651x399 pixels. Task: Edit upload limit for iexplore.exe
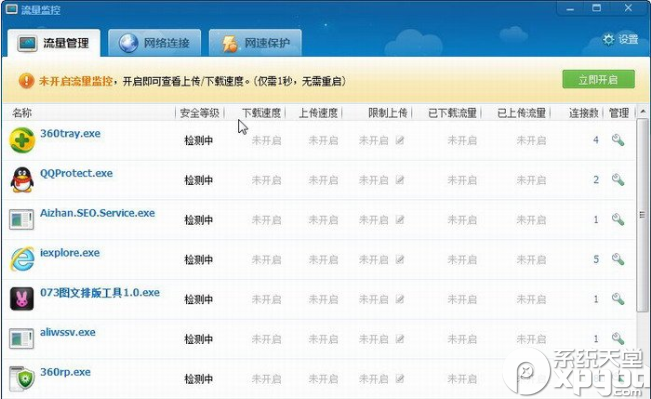click(x=400, y=259)
